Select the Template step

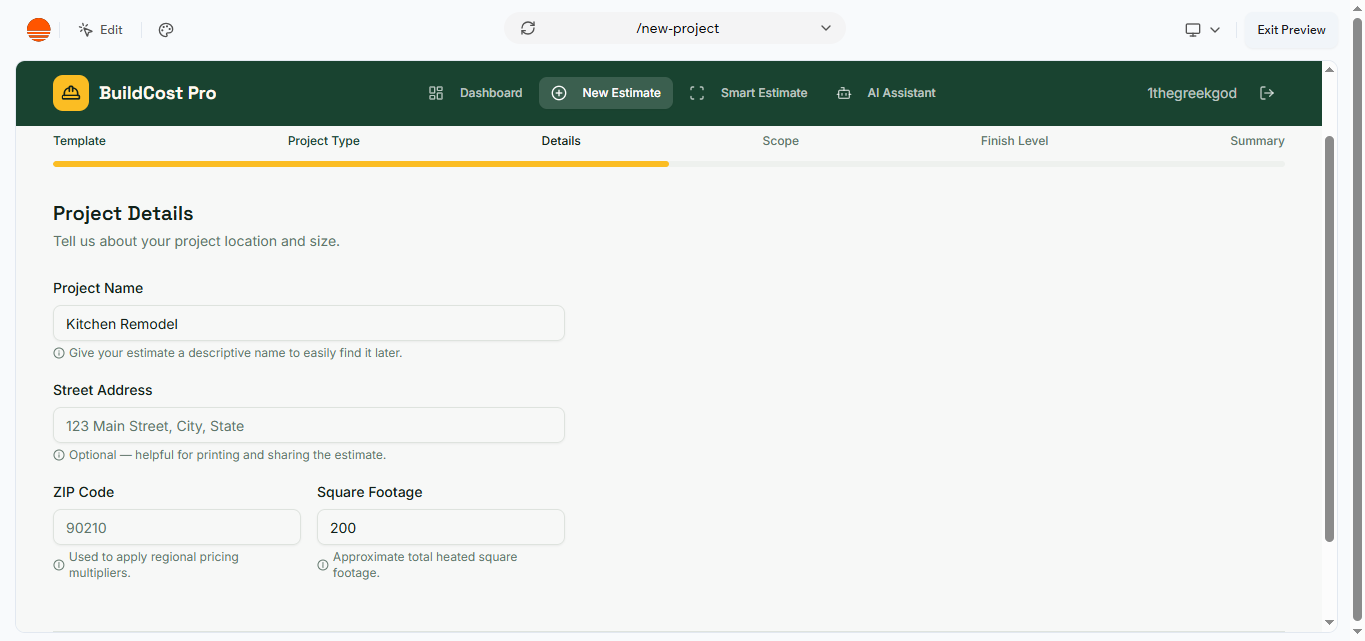click(x=79, y=141)
